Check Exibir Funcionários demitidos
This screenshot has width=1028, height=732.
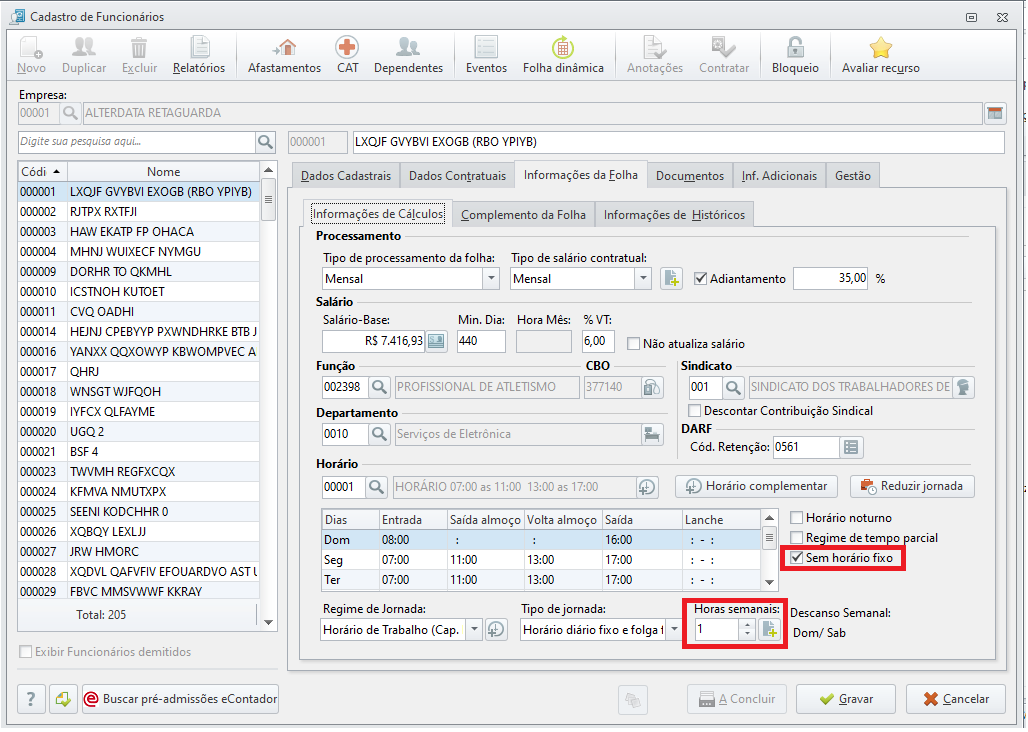coord(26,652)
